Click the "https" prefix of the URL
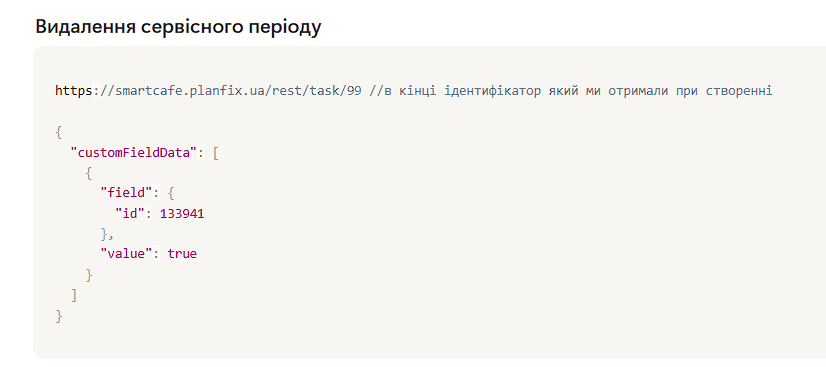 74,91
